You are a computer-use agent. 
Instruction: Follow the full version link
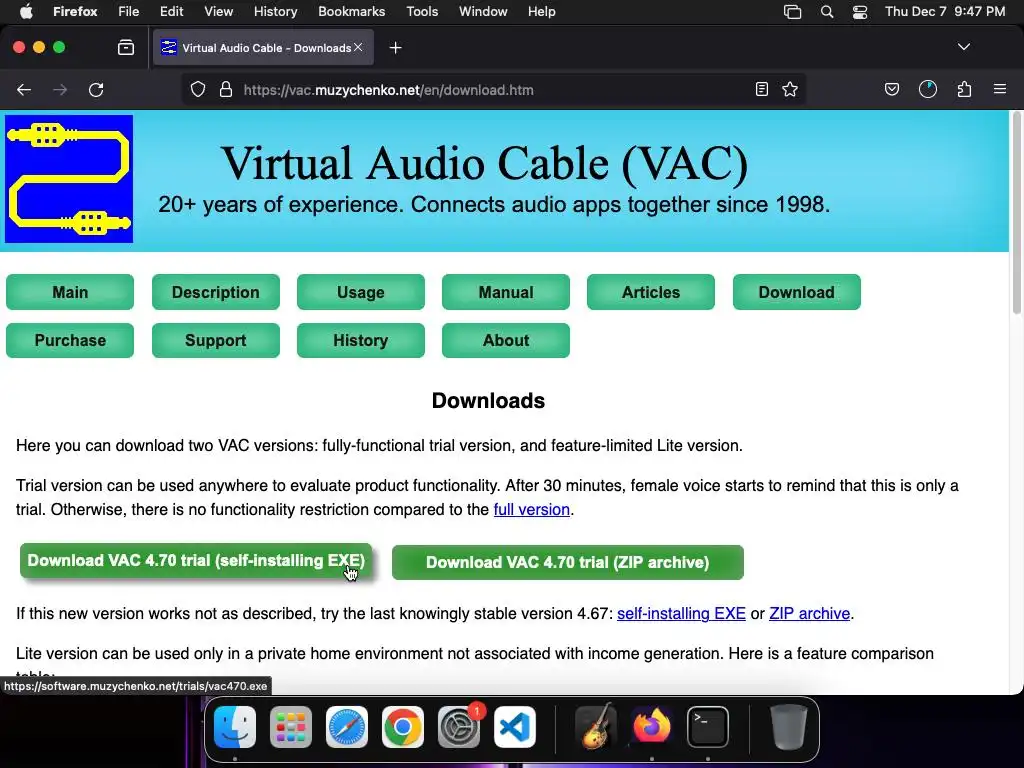532,509
